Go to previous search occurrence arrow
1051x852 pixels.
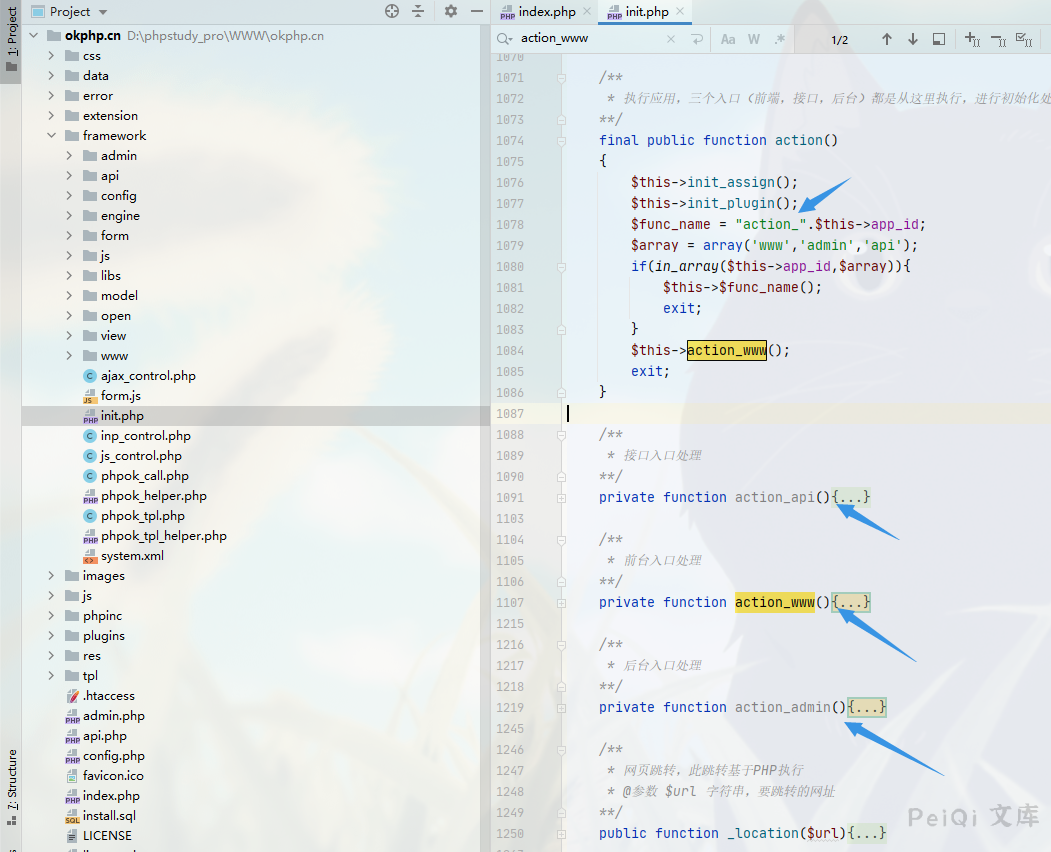(886, 39)
